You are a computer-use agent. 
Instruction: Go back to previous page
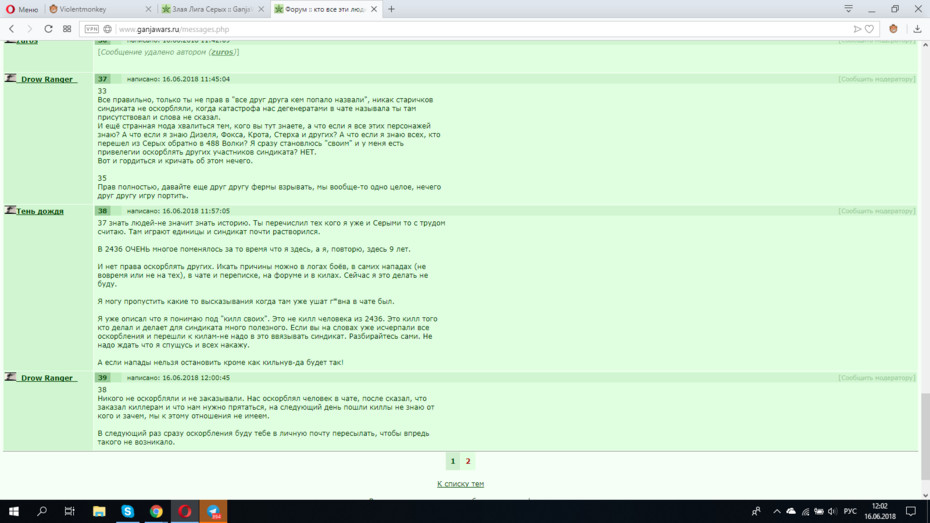click(x=11, y=29)
